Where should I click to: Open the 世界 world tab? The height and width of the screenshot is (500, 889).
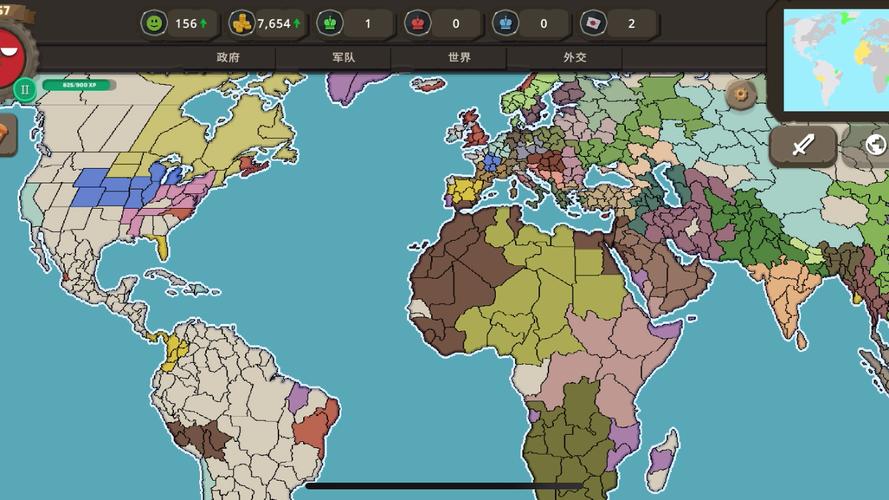(459, 57)
